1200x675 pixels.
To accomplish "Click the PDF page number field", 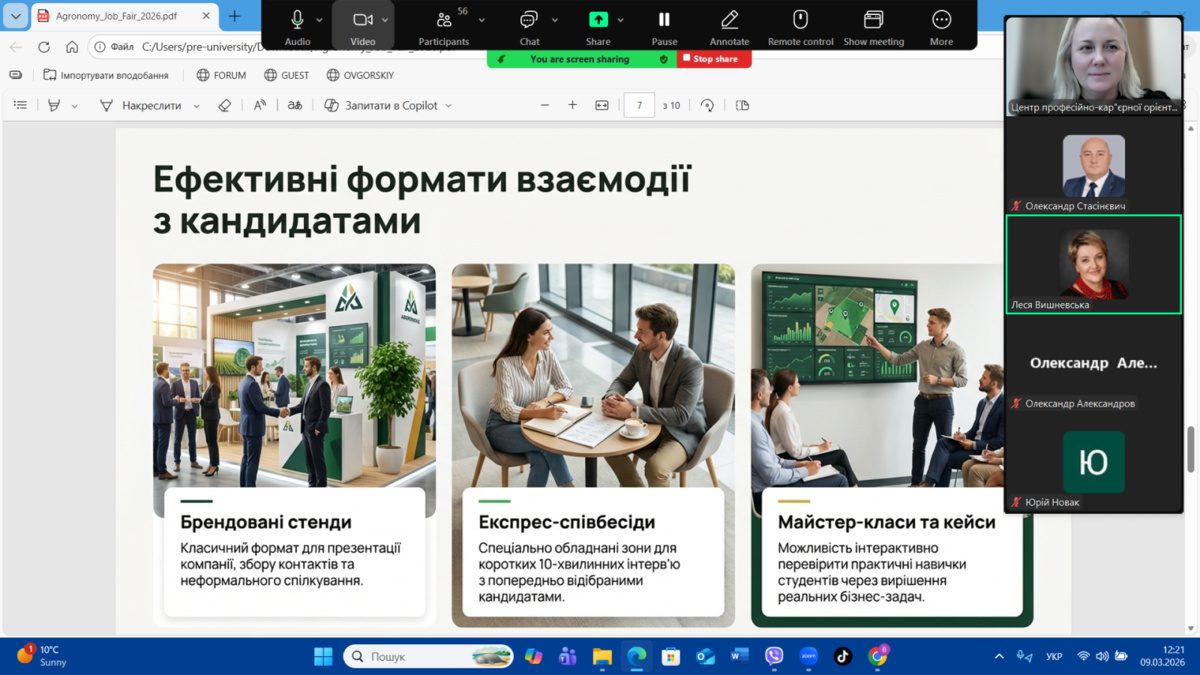I will click(639, 105).
